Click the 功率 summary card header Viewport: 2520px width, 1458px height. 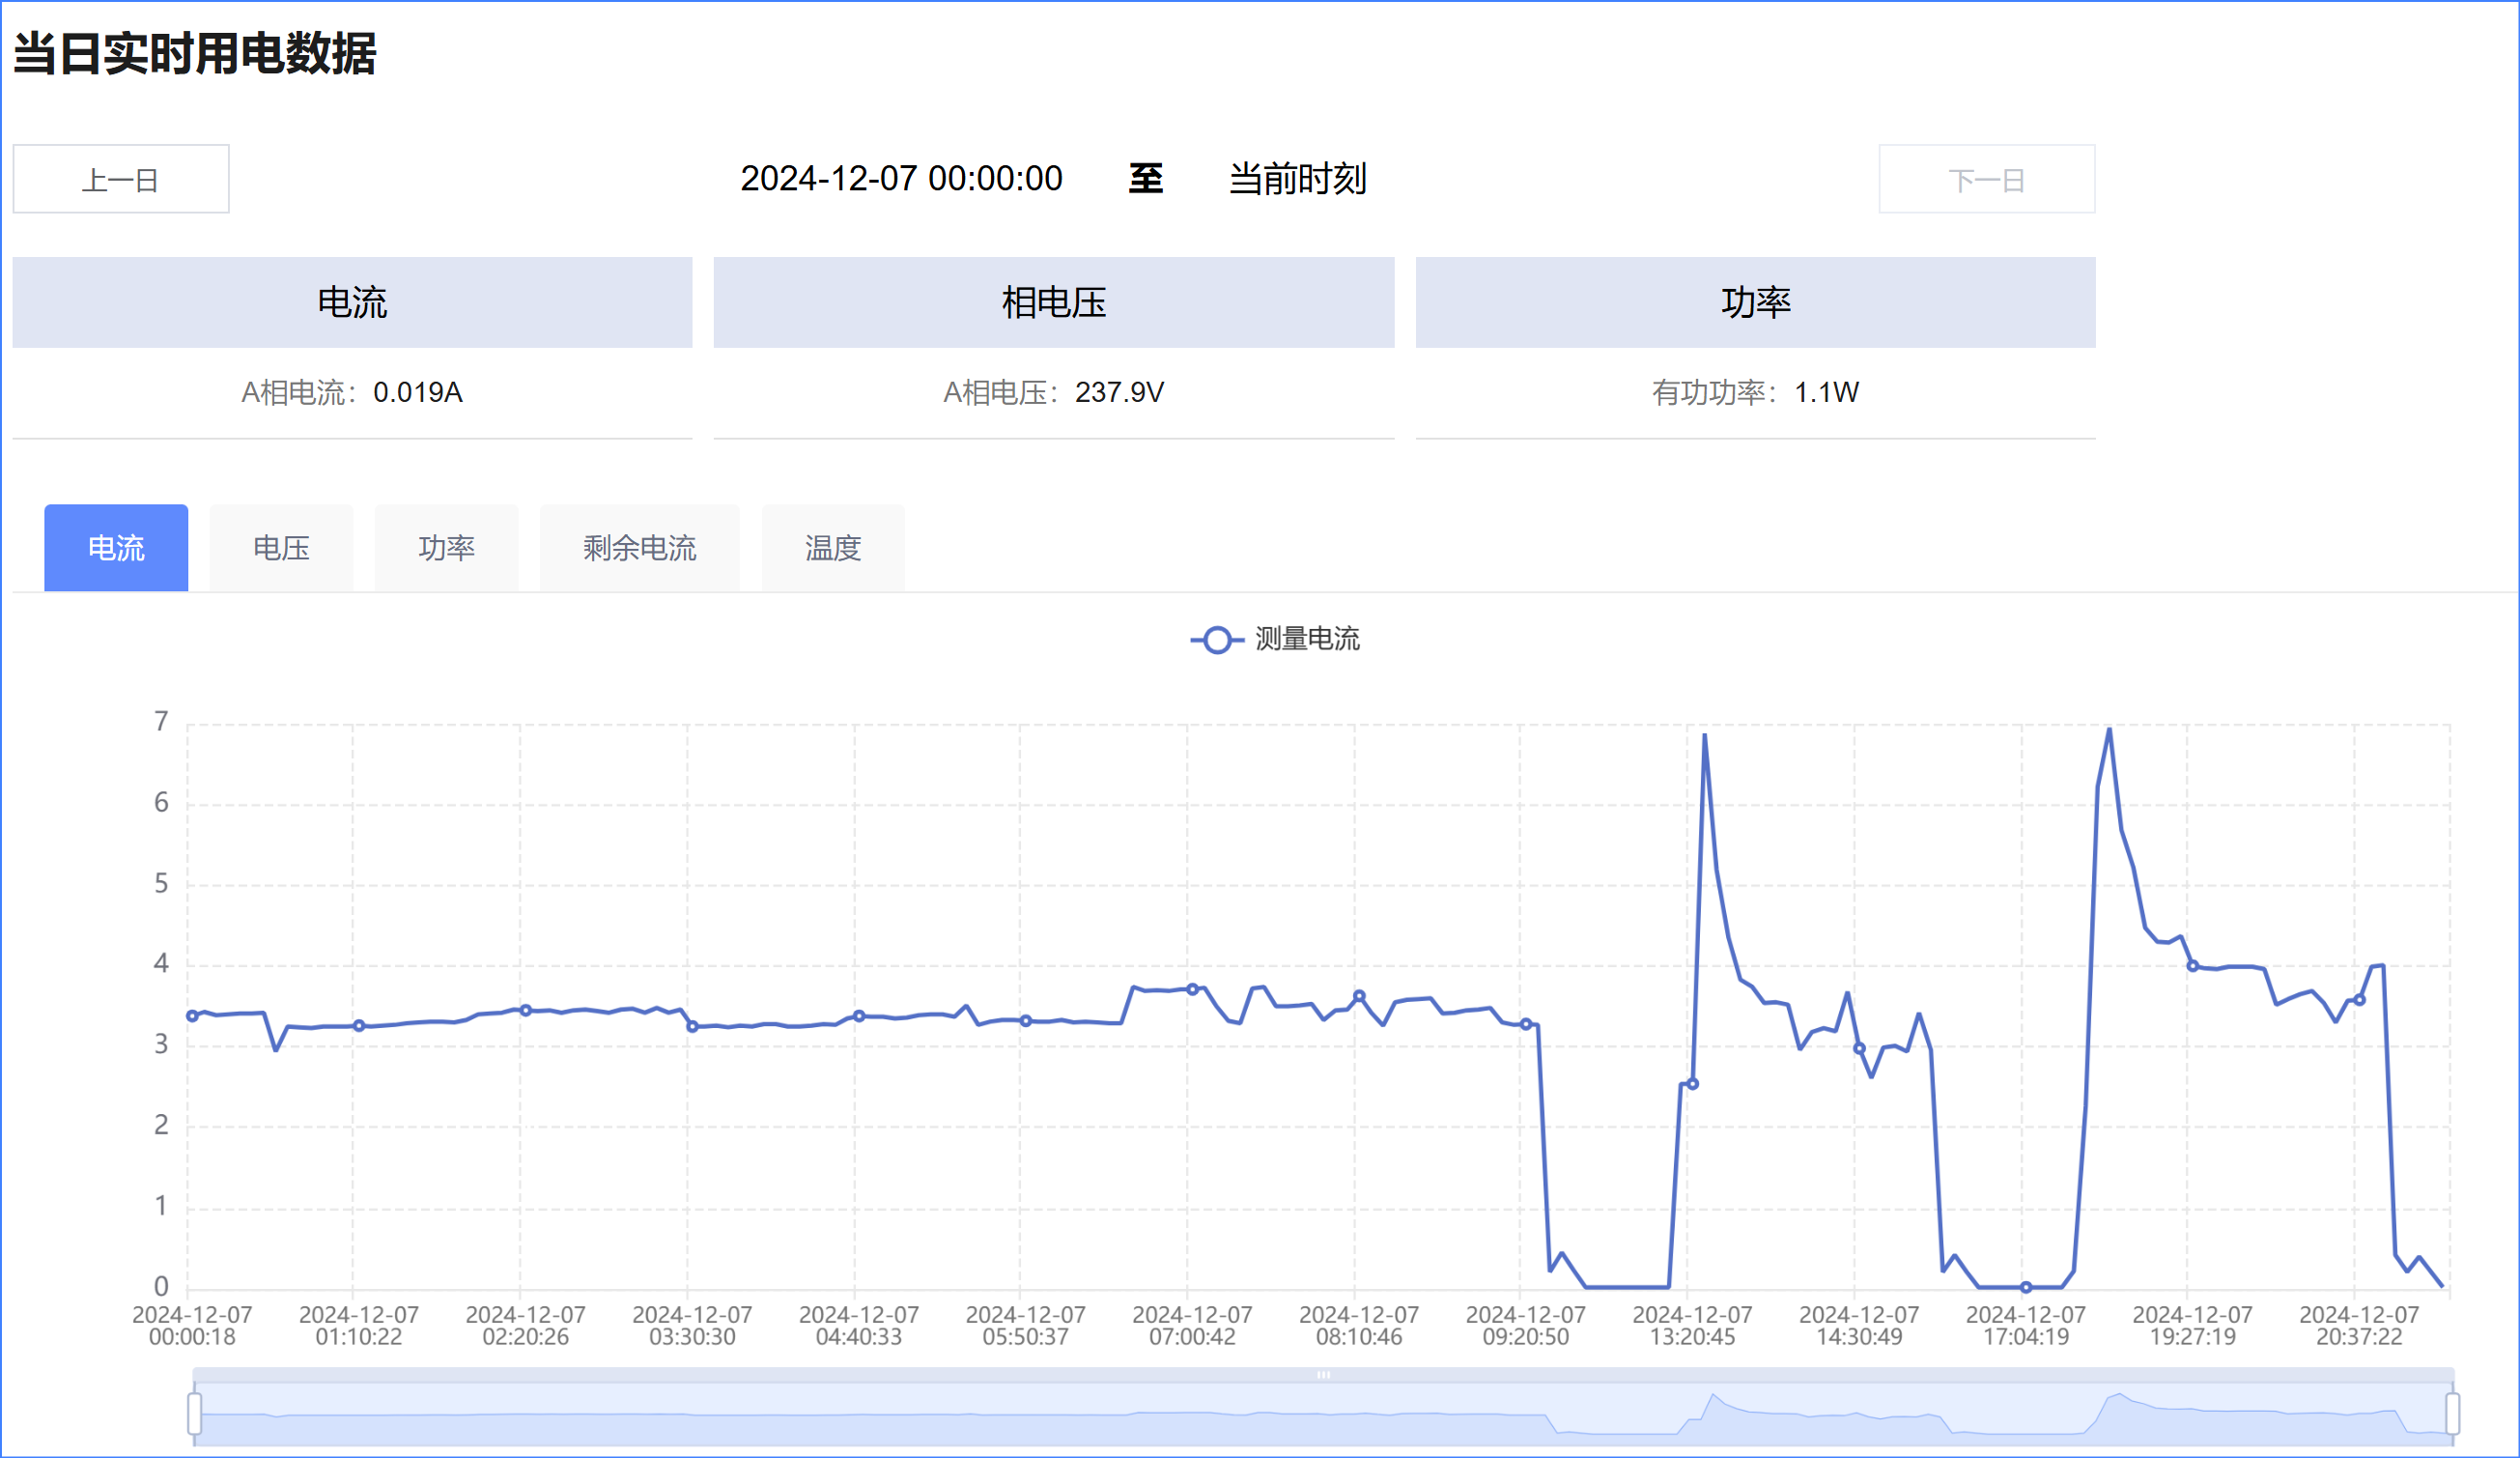pyautogui.click(x=1755, y=302)
